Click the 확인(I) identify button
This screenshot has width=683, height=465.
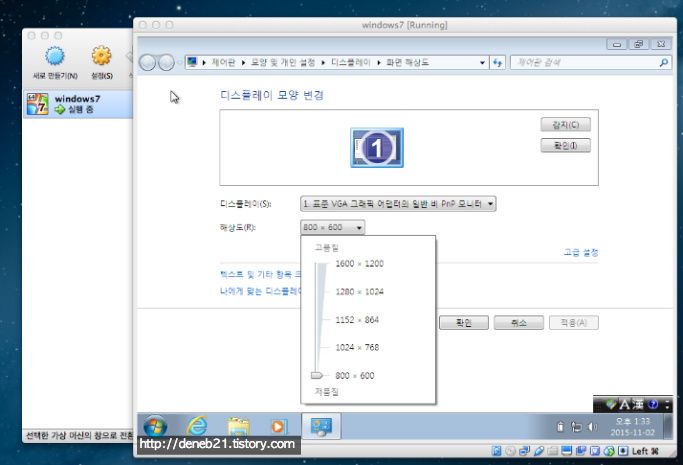click(x=565, y=145)
